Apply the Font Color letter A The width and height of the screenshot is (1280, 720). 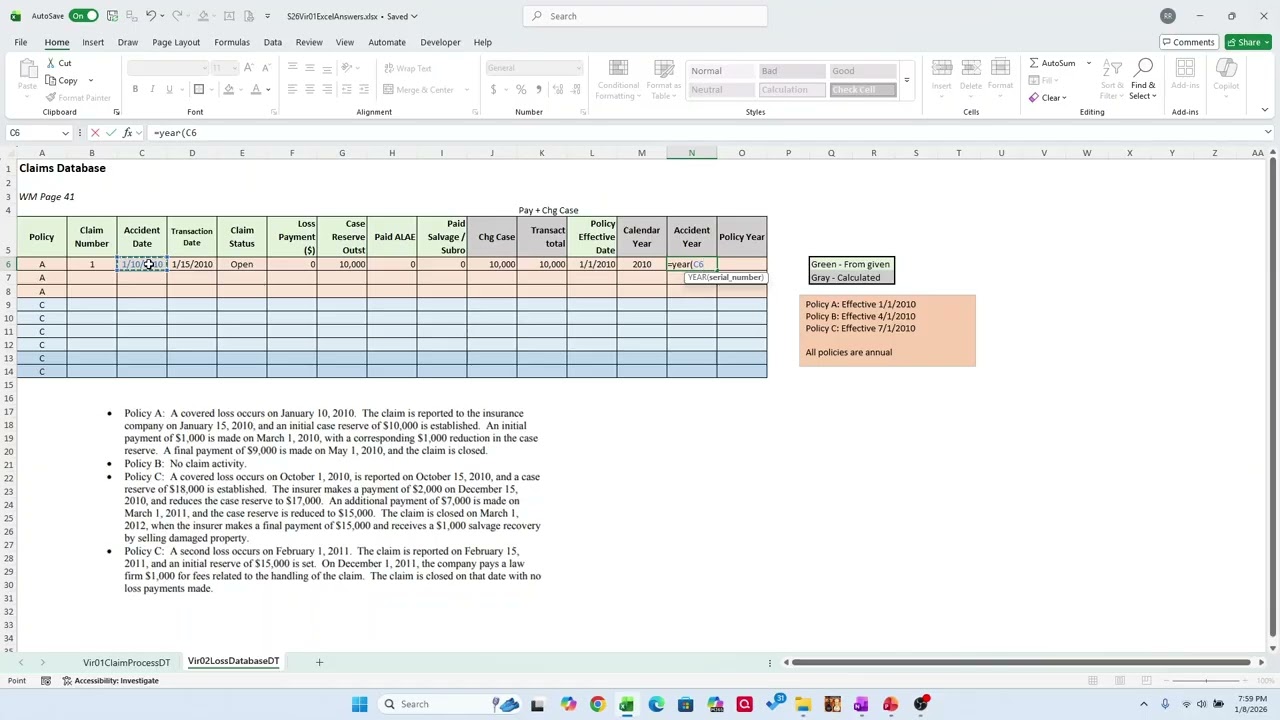(x=256, y=90)
